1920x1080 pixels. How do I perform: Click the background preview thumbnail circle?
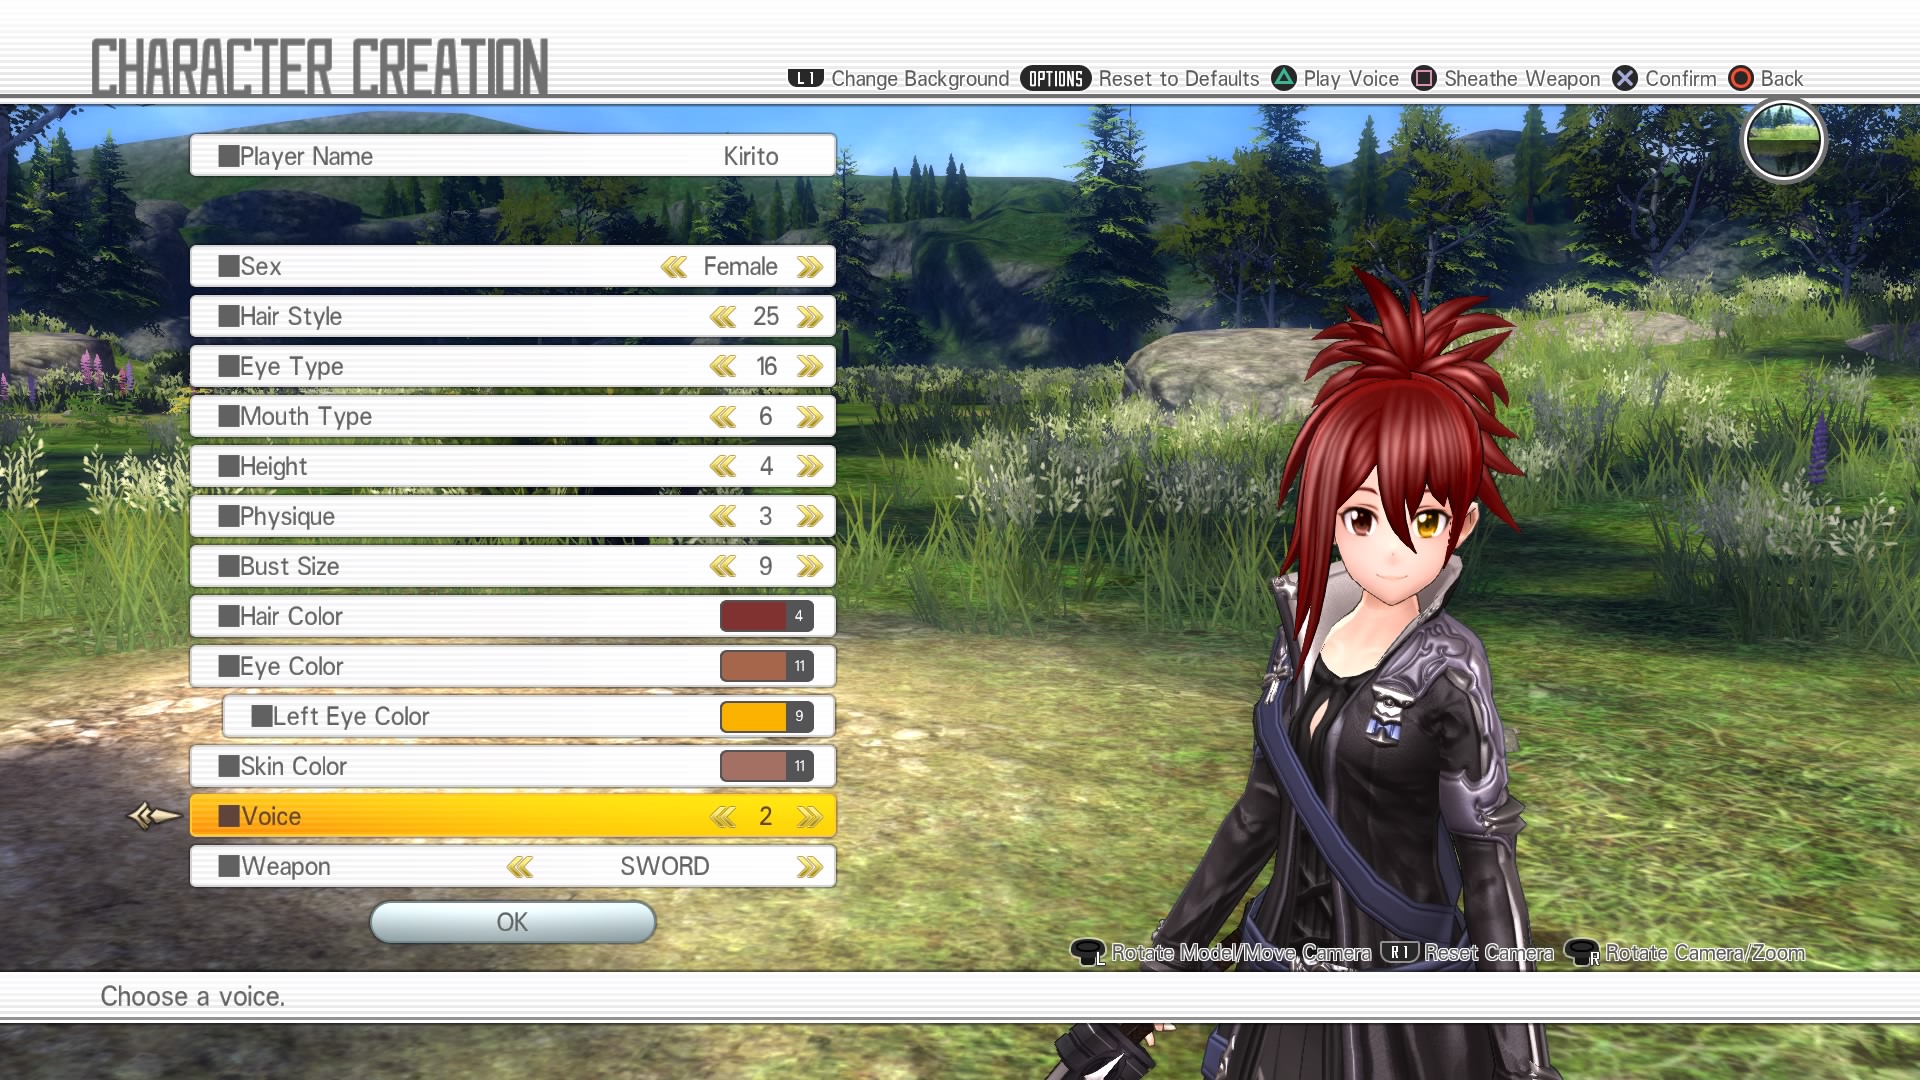(x=1784, y=141)
